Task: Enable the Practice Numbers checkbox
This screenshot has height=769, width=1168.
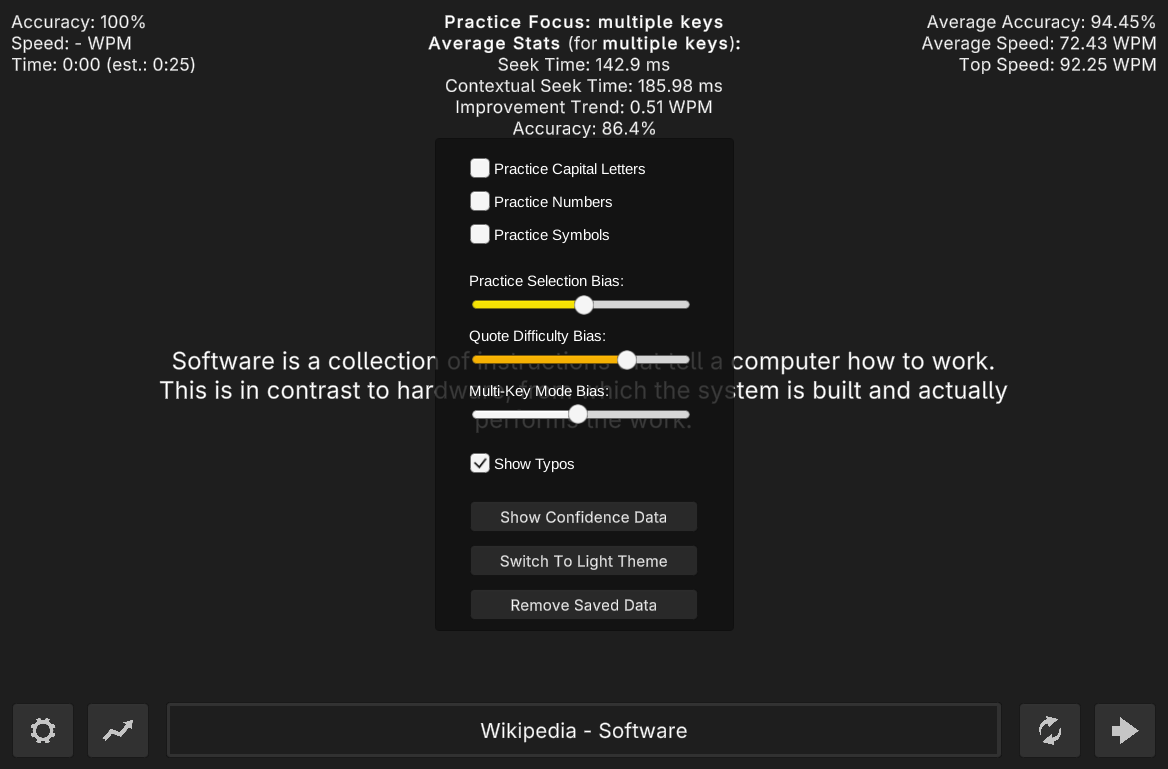Action: coord(480,201)
